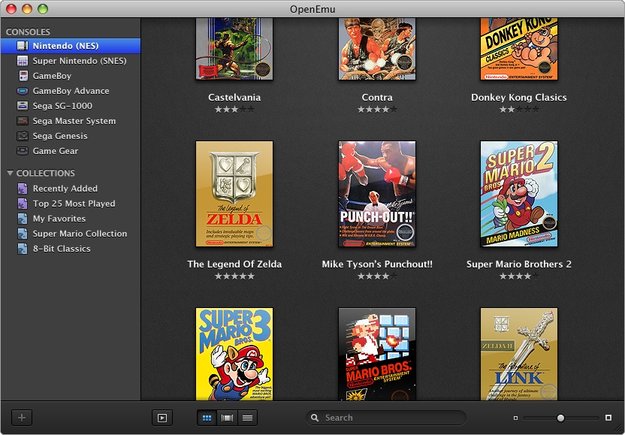The width and height of the screenshot is (625, 435).
Task: Click the Sega Genesis console icon
Action: (x=22, y=136)
